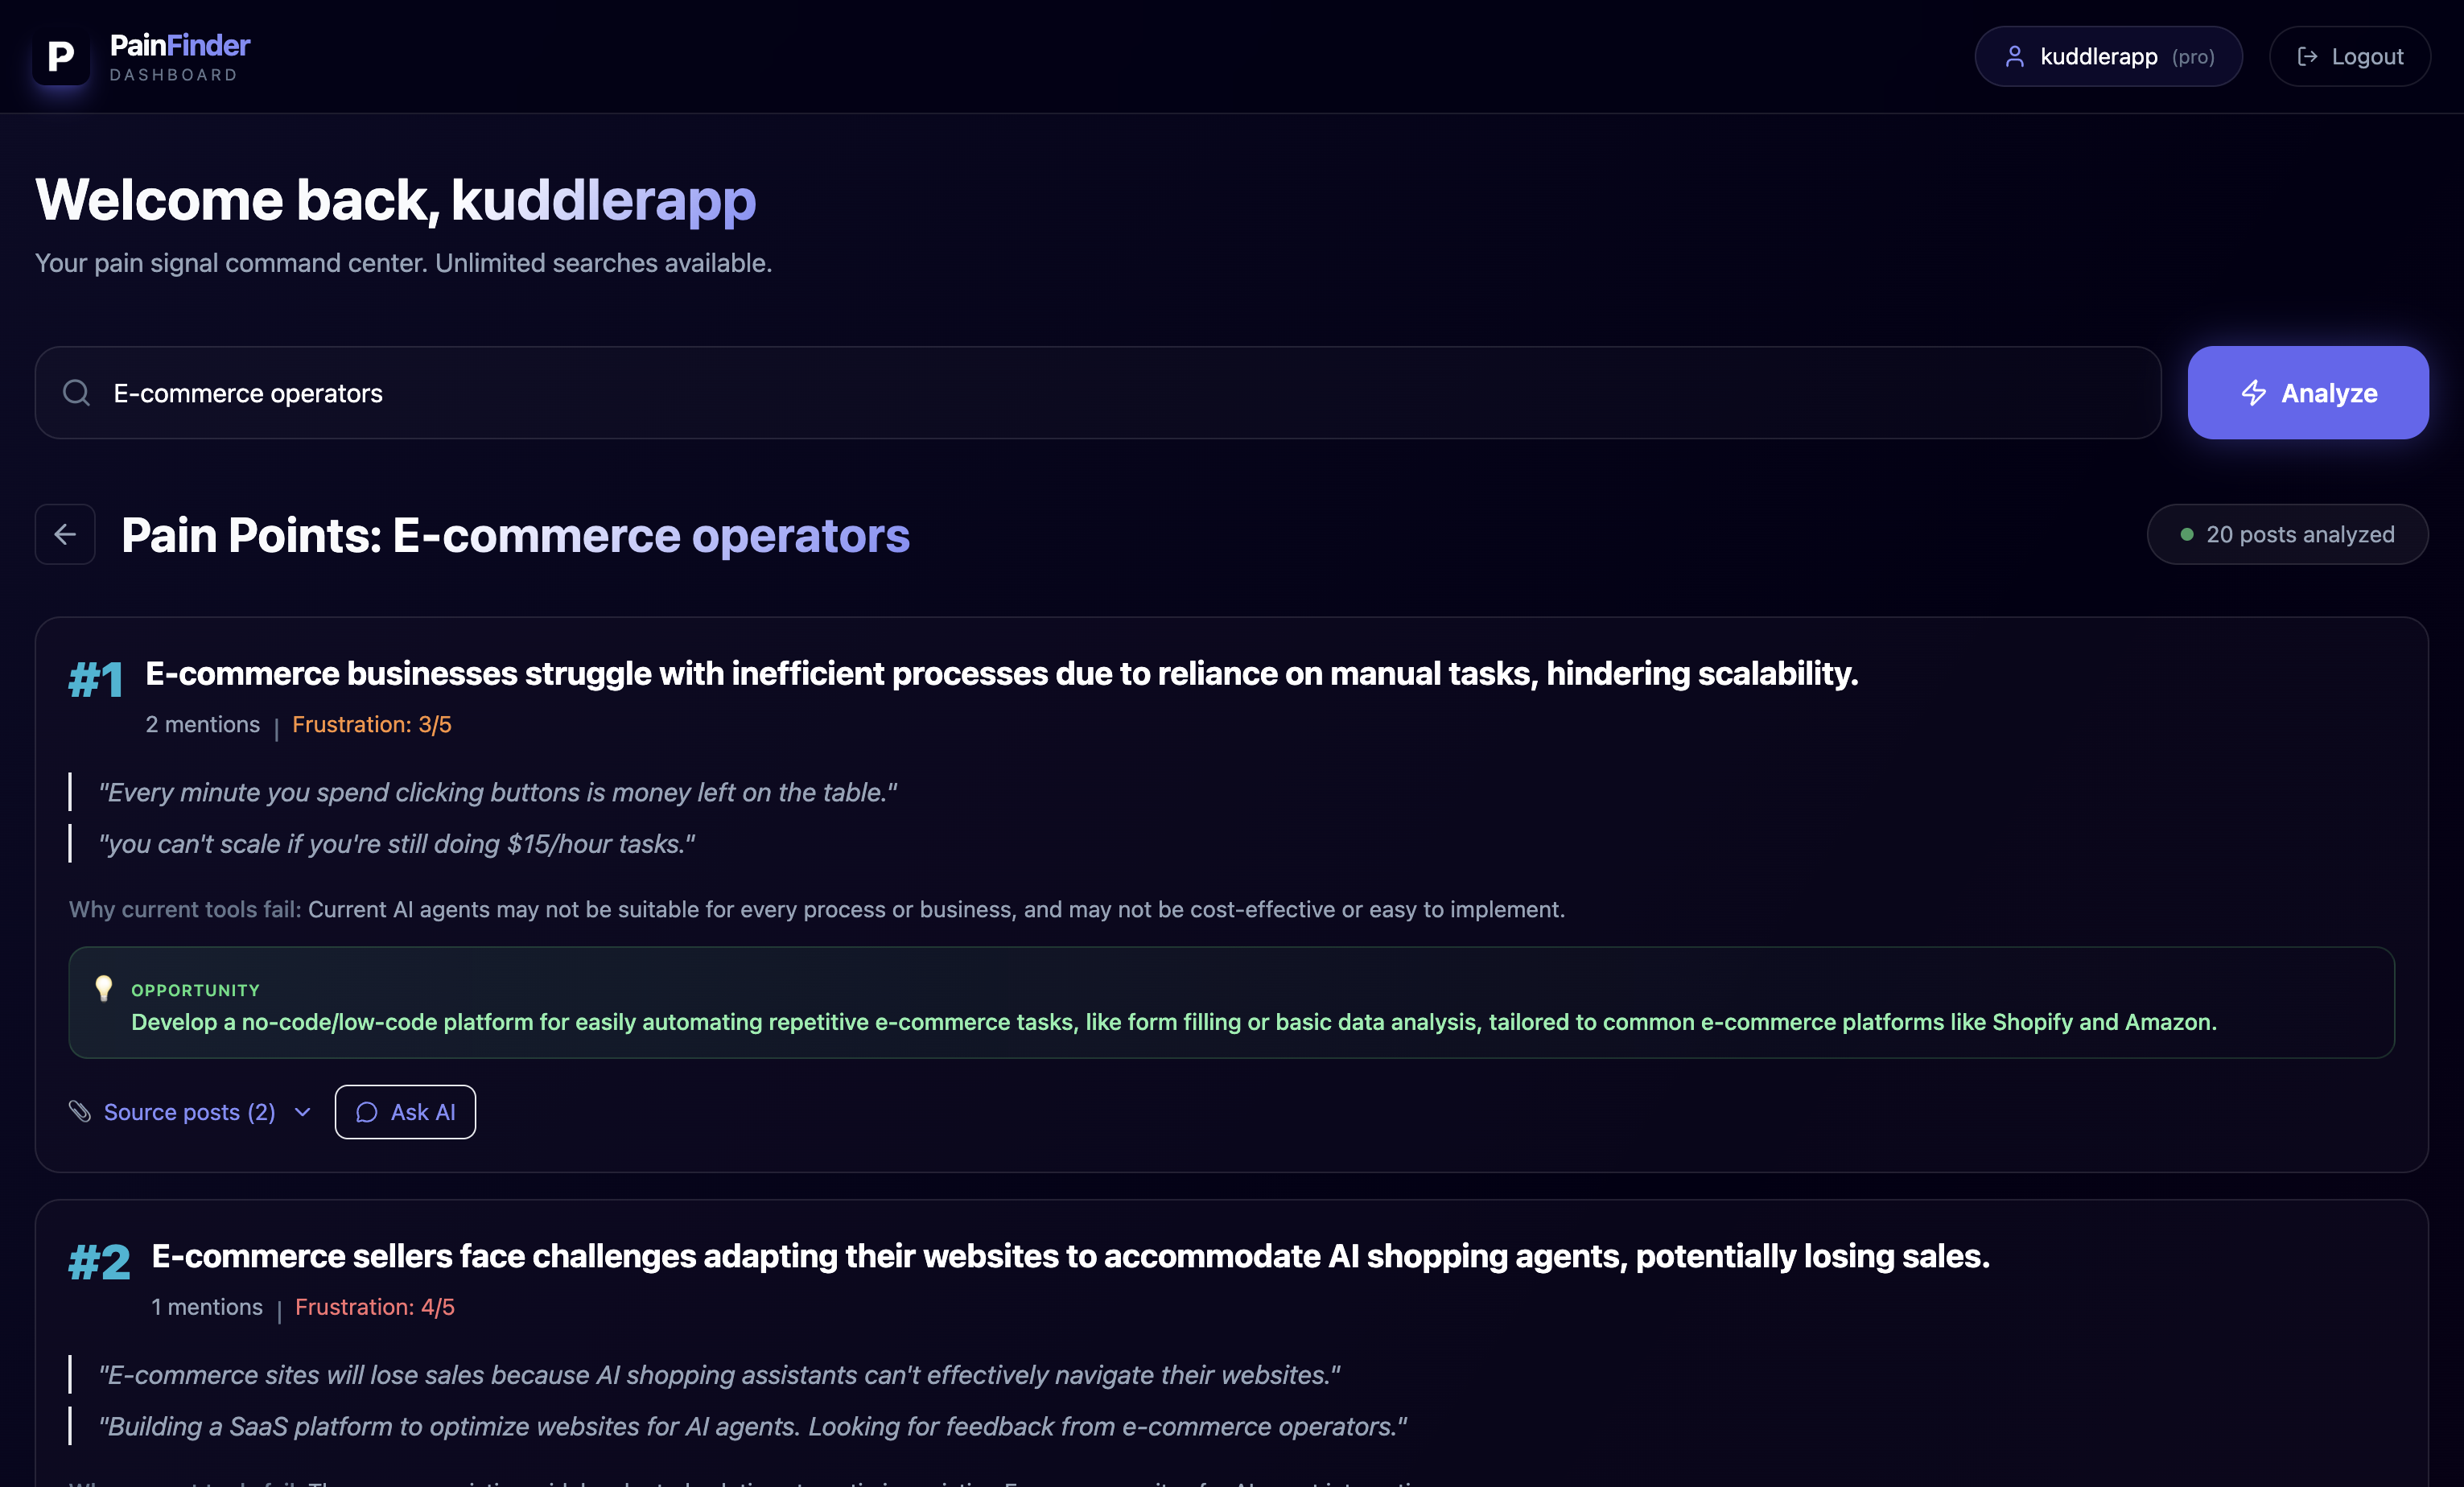Open the kuddlerapp (pro) account pill
Image resolution: width=2464 pixels, height=1487 pixels.
point(2108,57)
